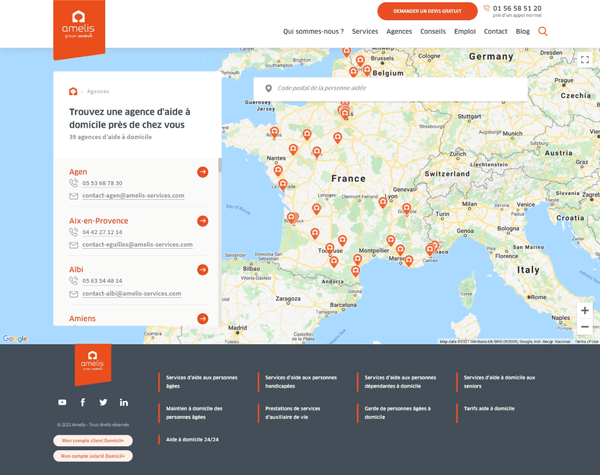The height and width of the screenshot is (475, 600).
Task: Open the Twitter profile from footer
Action: (103, 402)
